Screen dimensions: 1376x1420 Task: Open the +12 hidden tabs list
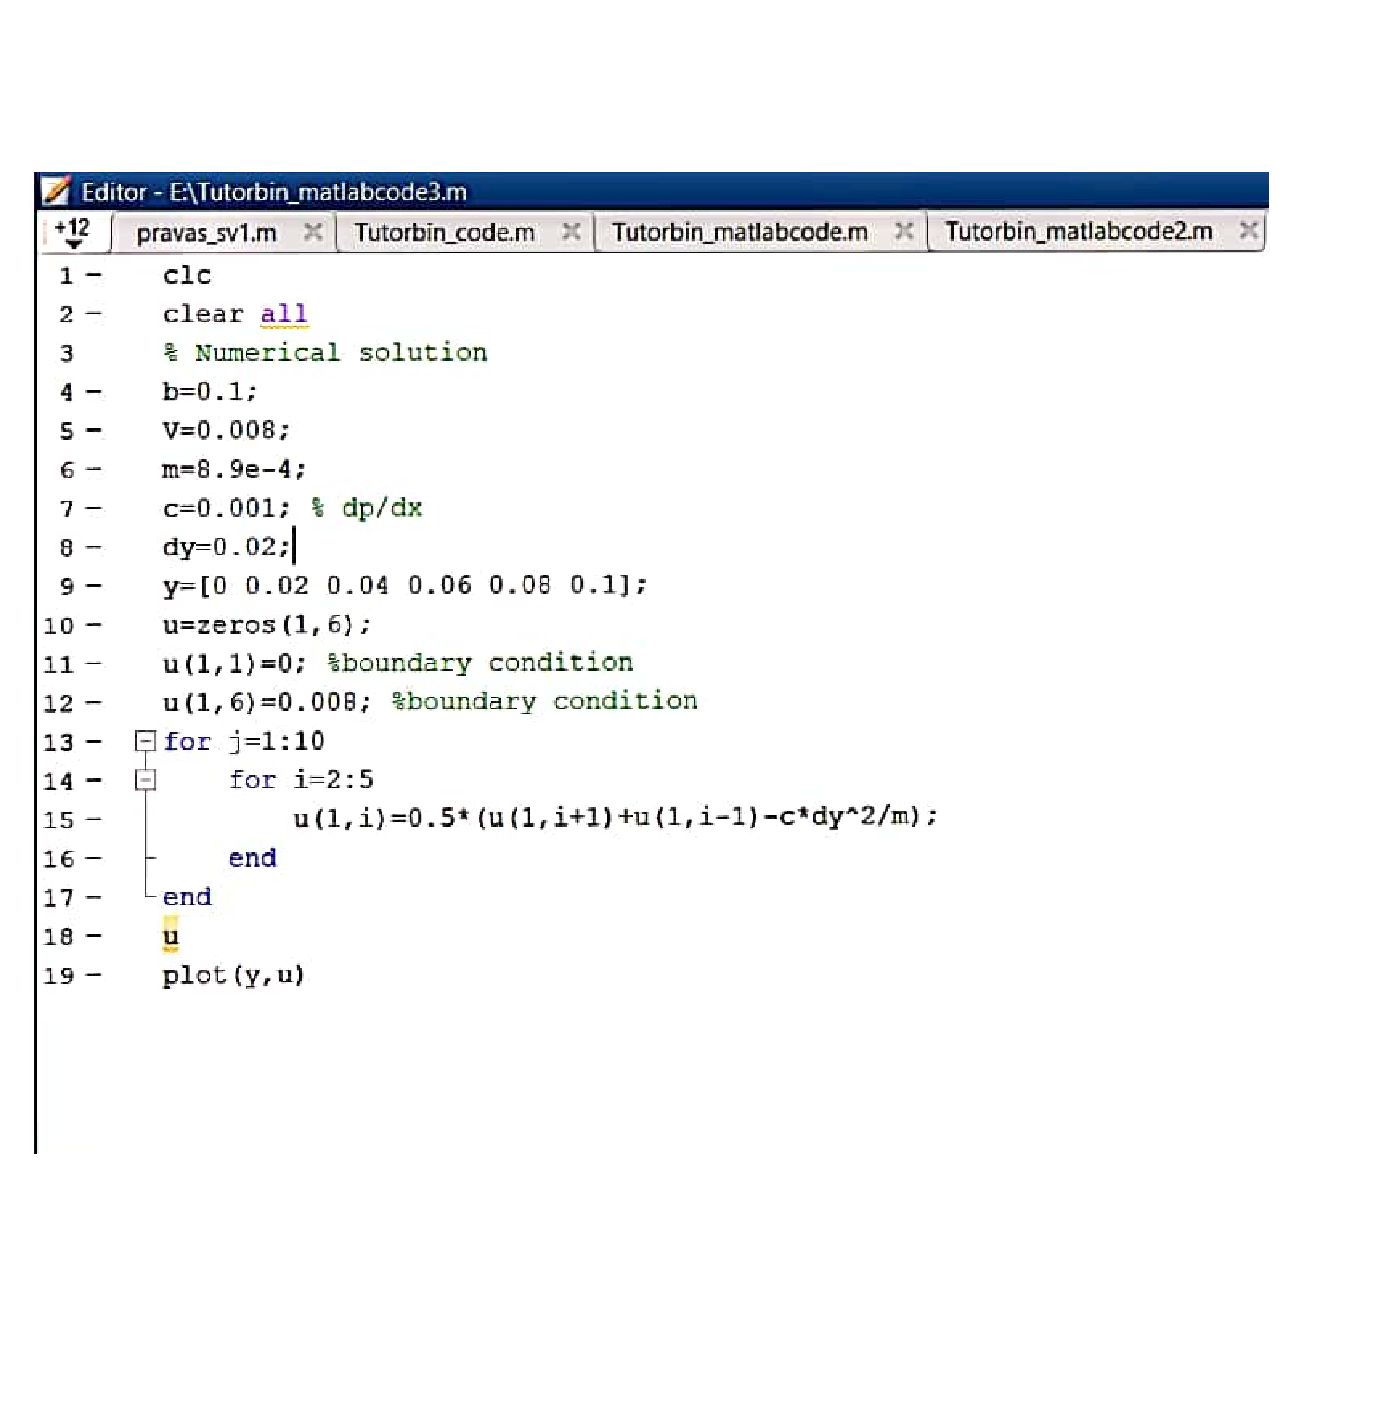[72, 232]
